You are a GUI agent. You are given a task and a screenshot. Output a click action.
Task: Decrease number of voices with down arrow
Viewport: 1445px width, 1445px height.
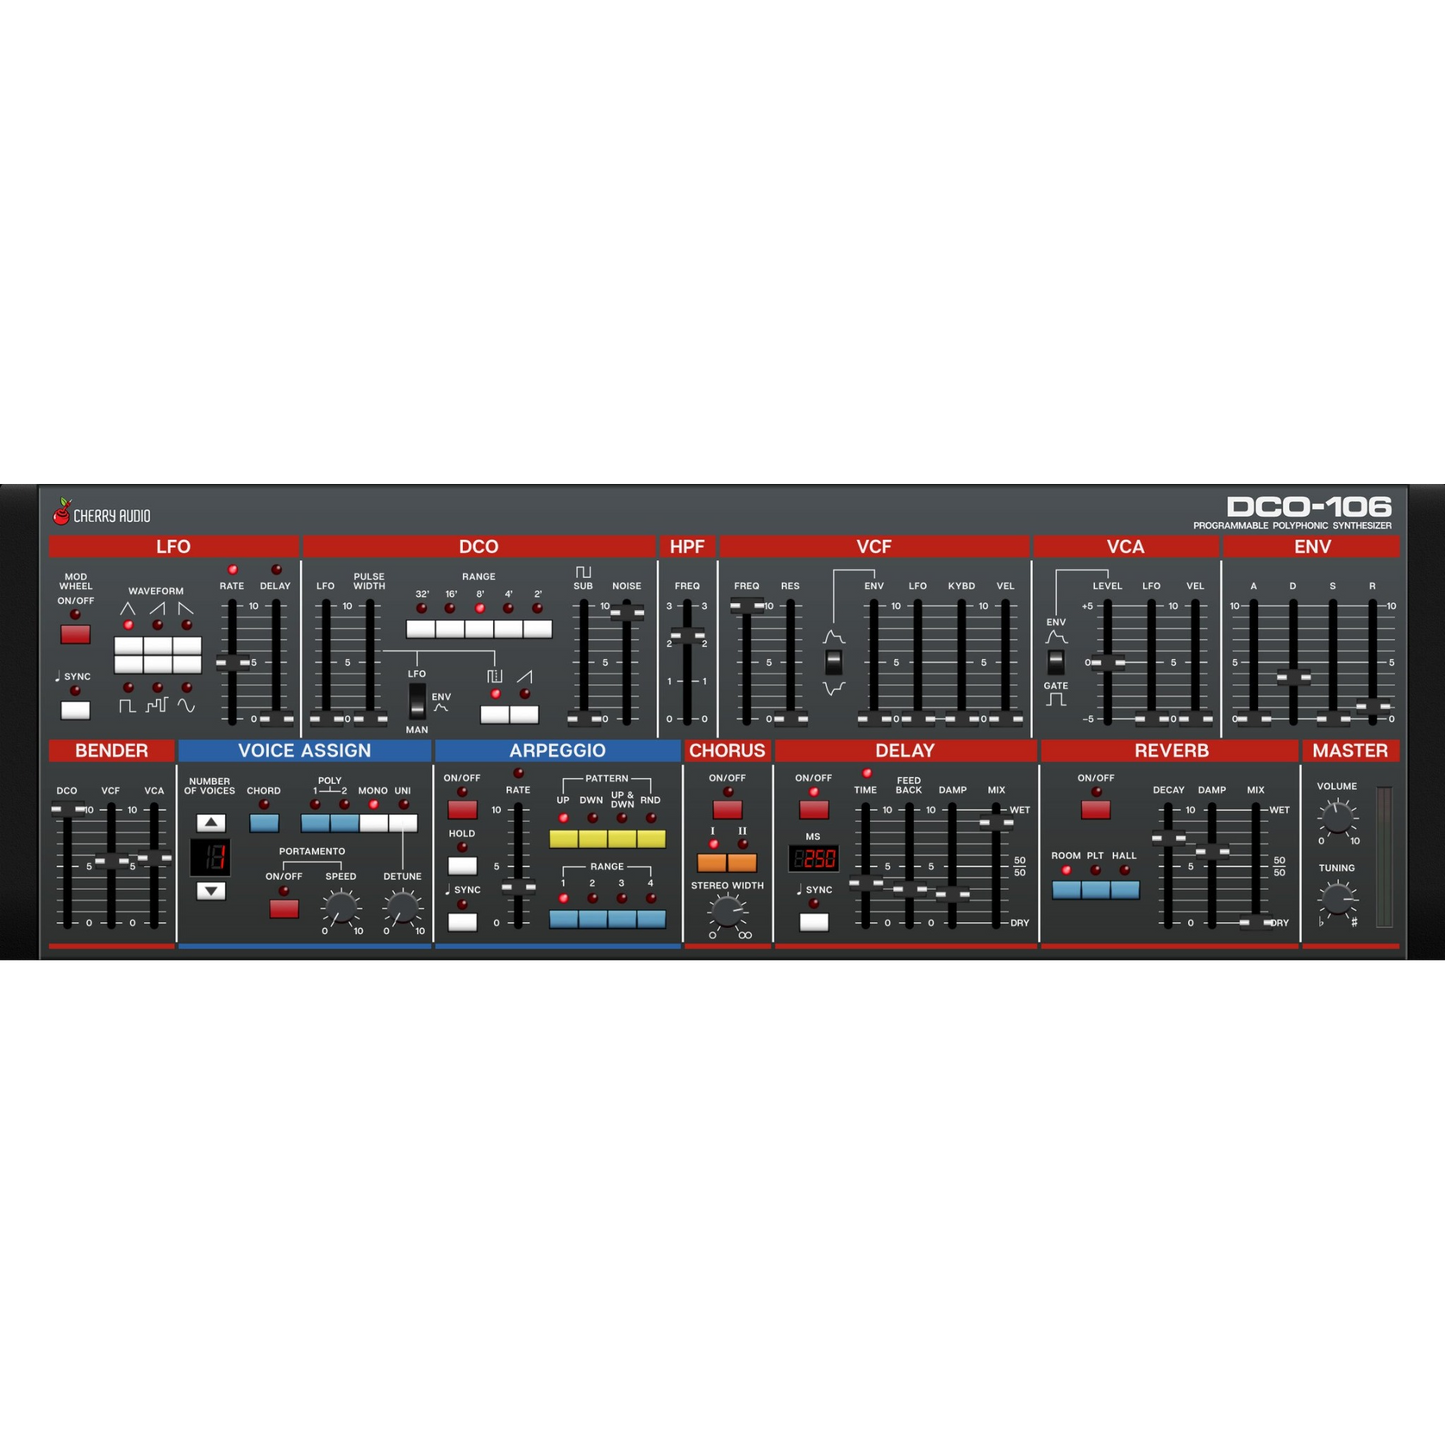211,890
